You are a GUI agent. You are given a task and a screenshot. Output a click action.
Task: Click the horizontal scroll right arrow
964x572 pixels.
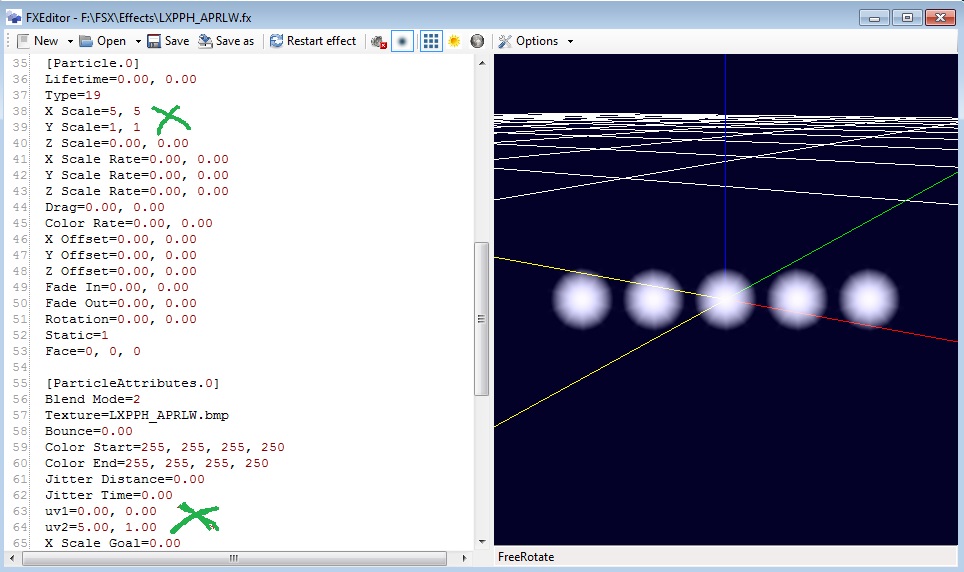tap(464, 558)
